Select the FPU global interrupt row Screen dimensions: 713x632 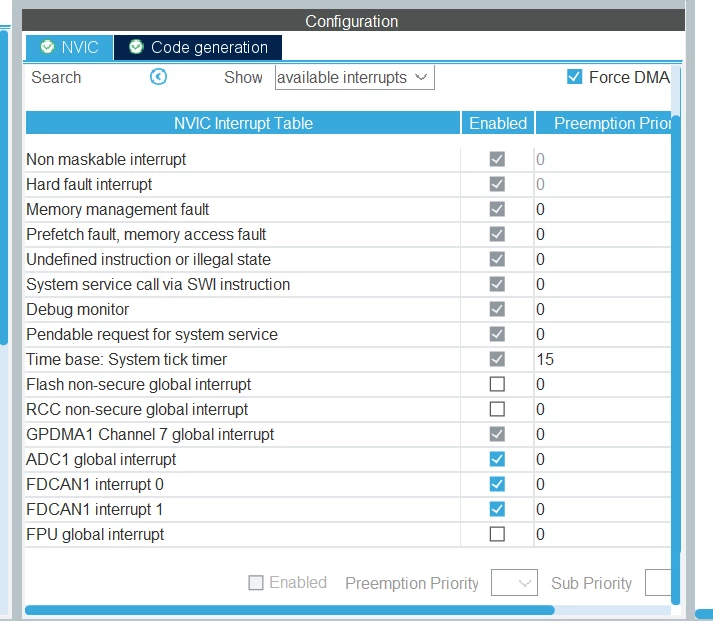[x=348, y=534]
